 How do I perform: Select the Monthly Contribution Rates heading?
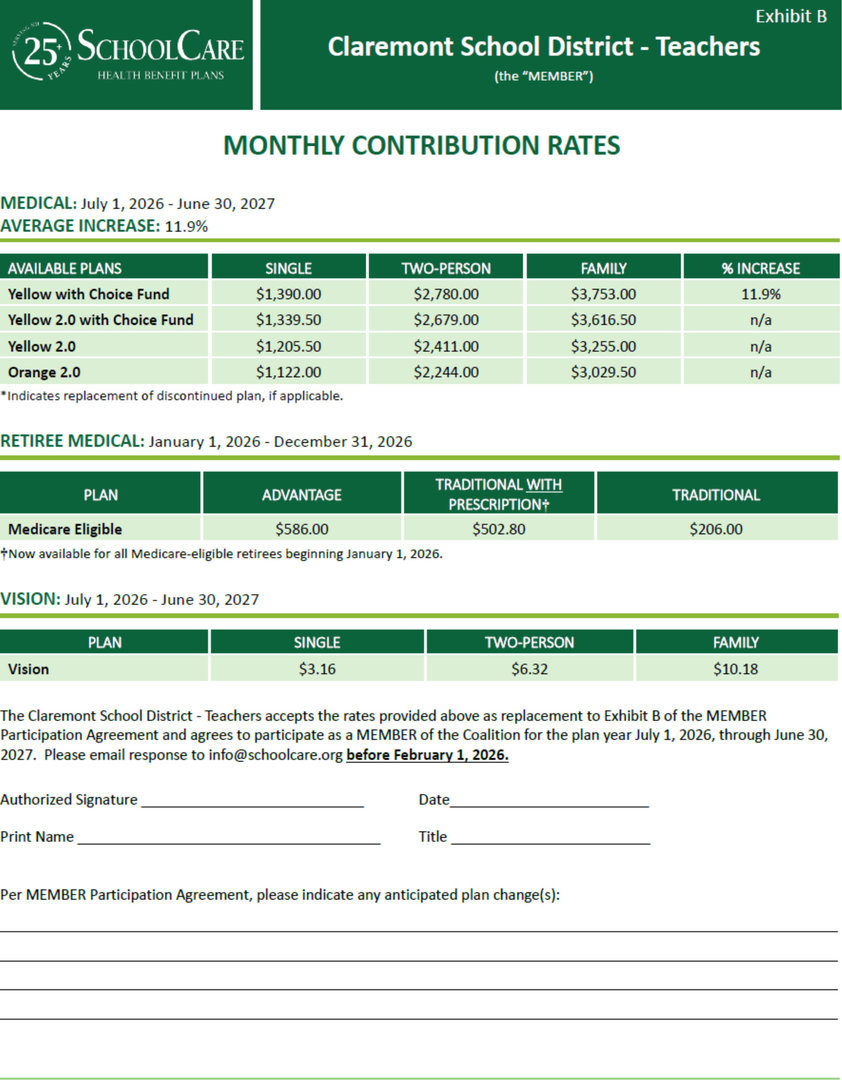[421, 146]
